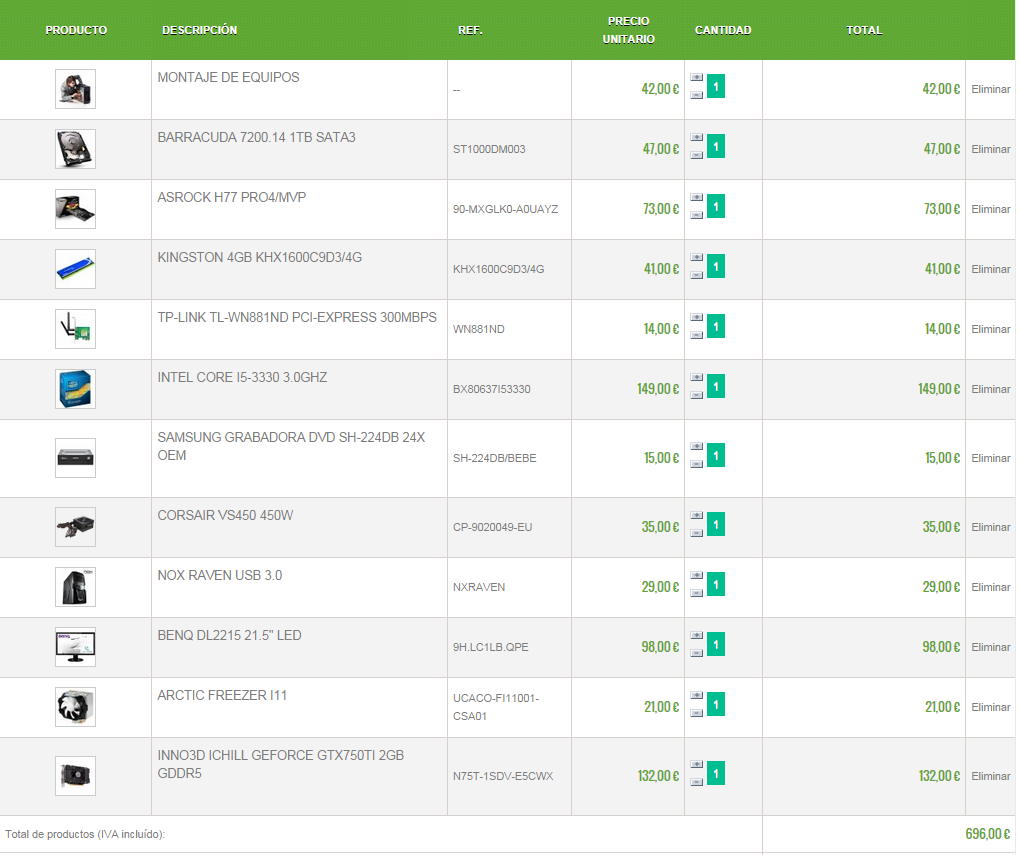Open the Inno3D graphics card thumbnail
Image resolution: width=1020 pixels, height=855 pixels.
[75, 775]
